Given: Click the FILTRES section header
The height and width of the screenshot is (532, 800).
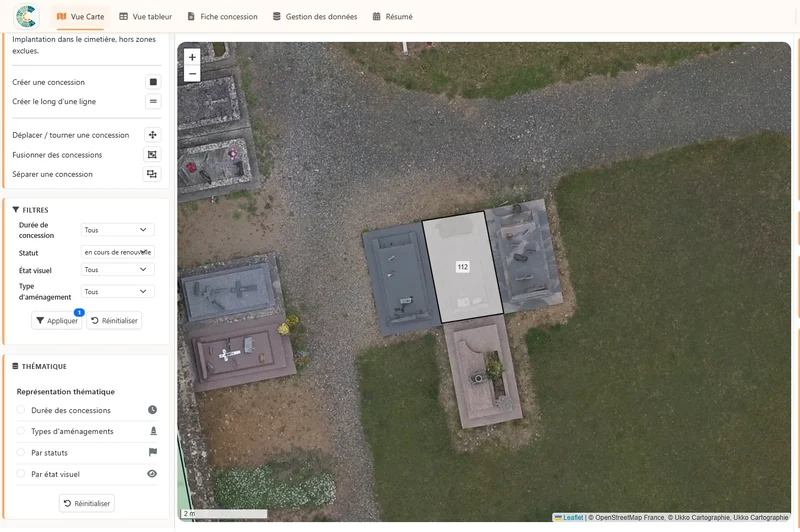Looking at the screenshot, I should pos(31,210).
